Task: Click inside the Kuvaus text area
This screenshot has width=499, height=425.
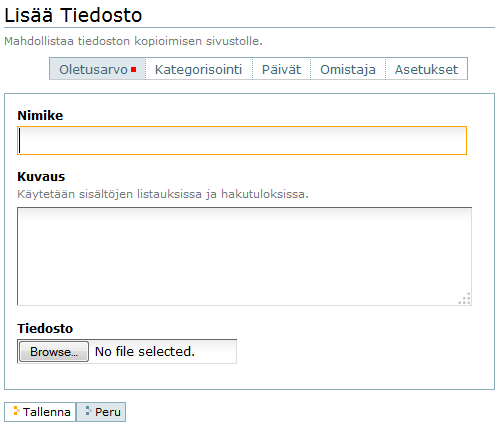Action: point(244,256)
